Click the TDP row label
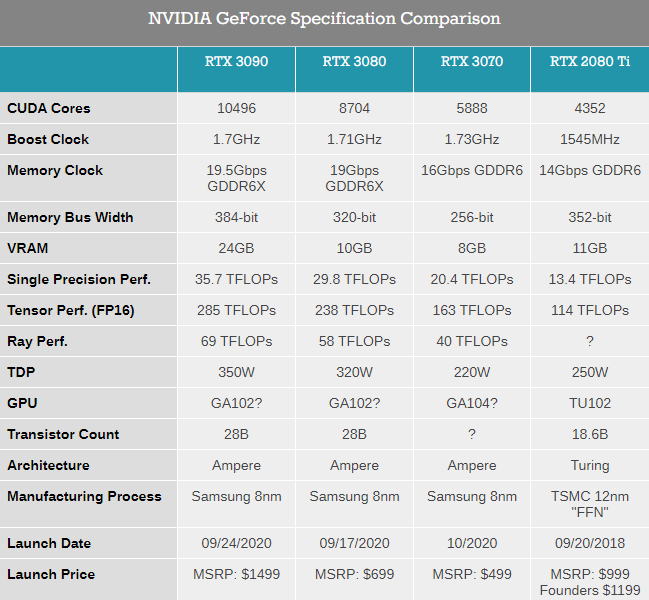Viewport: 649px width, 600px height. 21,372
